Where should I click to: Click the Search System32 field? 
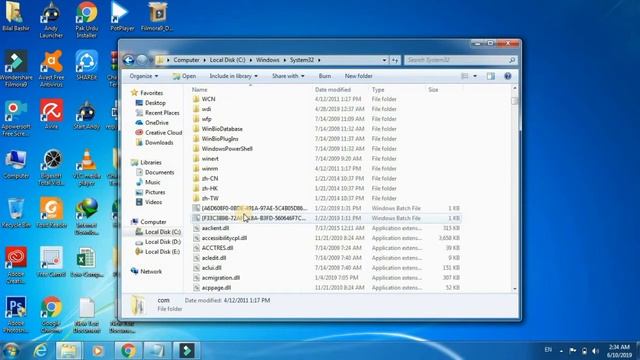click(x=460, y=60)
